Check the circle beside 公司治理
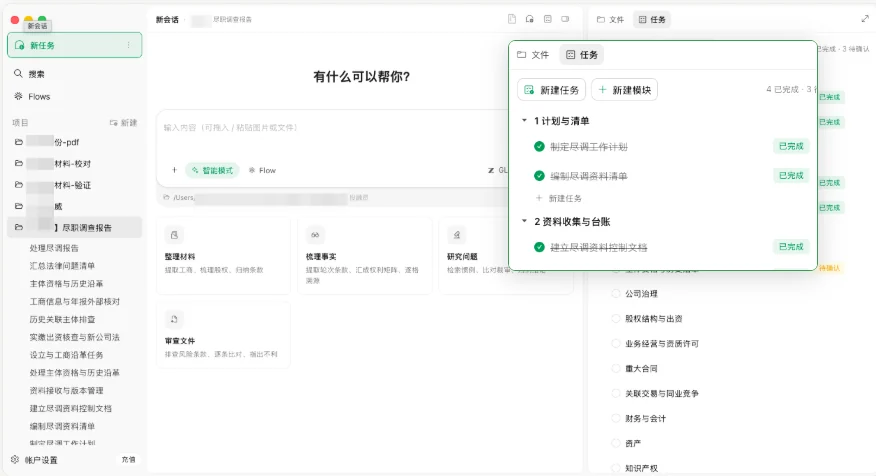This screenshot has width=876, height=476. [x=616, y=293]
